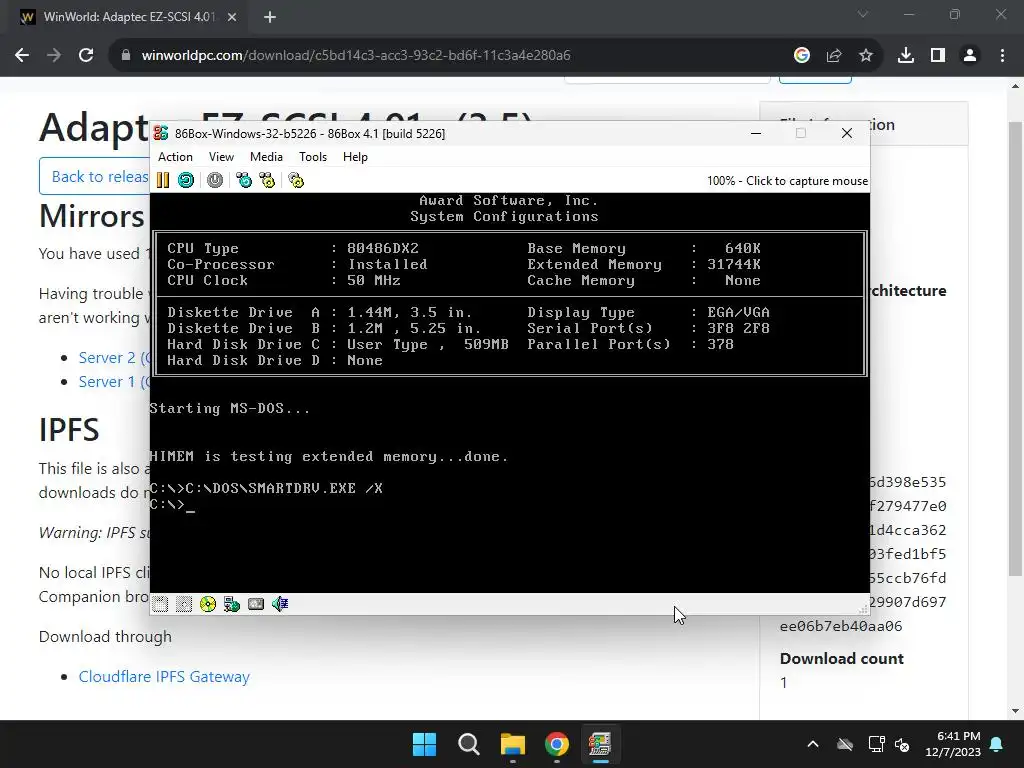
Task: Open the View menu in 86Box
Action: (x=221, y=157)
